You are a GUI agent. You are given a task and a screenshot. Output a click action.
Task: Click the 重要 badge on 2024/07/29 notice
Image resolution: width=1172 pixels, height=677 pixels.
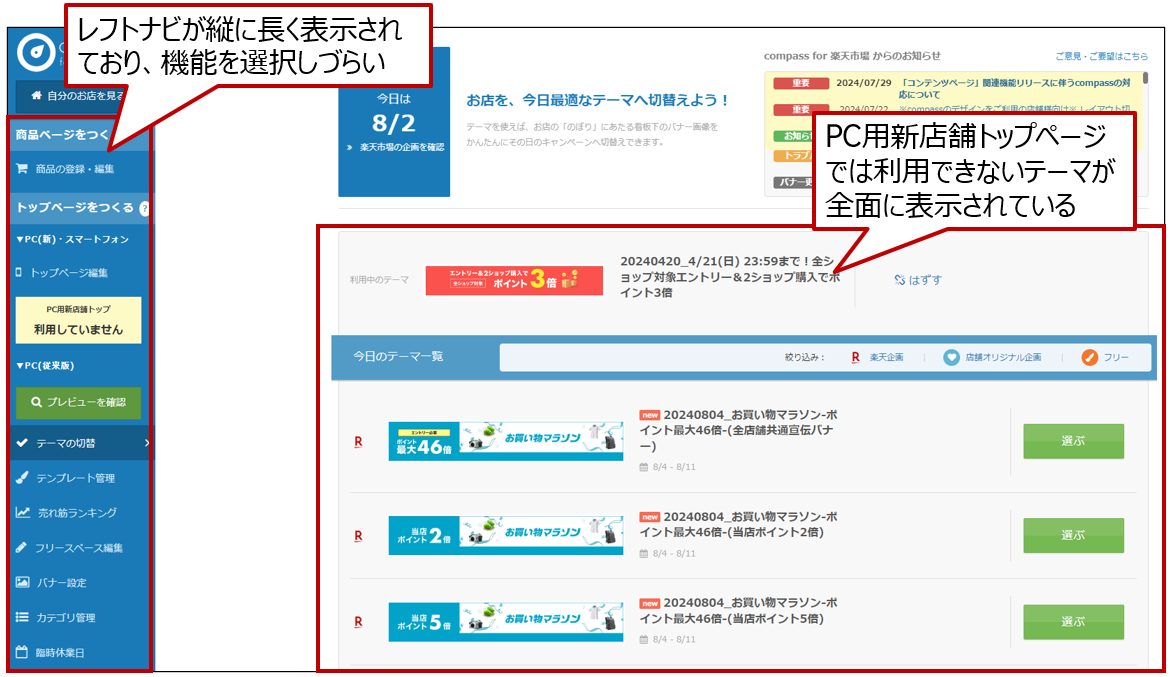pos(801,83)
